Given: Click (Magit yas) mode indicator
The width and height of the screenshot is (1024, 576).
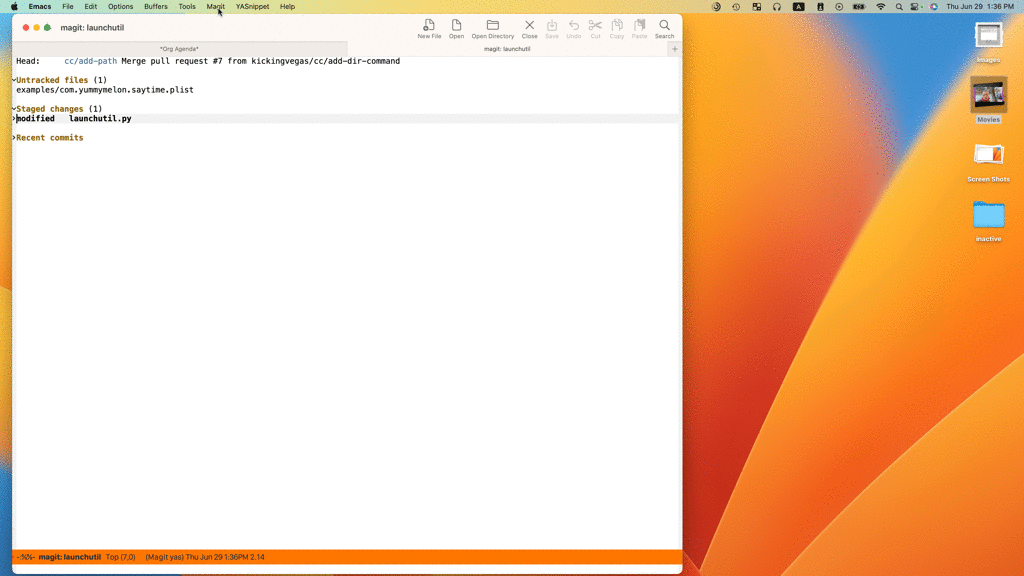Looking at the screenshot, I should tap(164, 557).
